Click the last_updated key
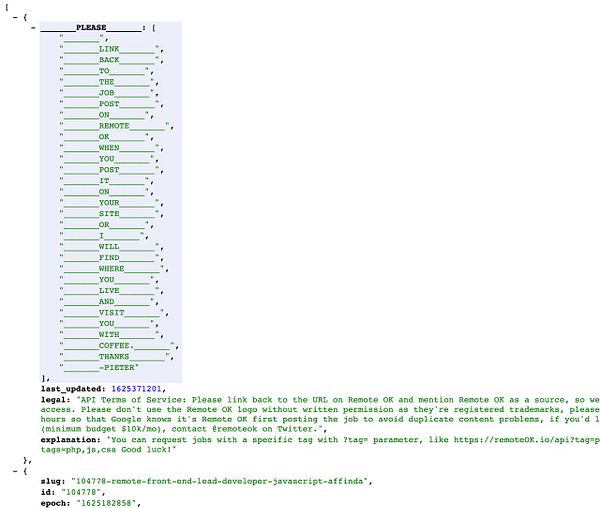The image size is (600, 508). (73, 389)
